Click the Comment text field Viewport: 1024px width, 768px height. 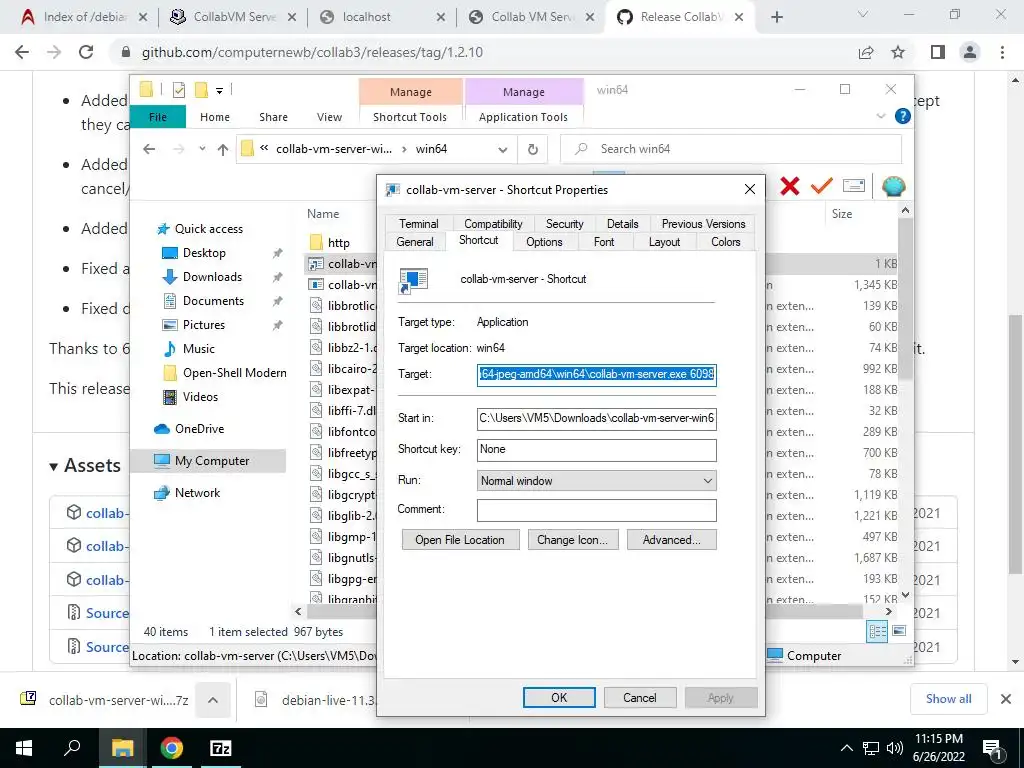click(596, 510)
